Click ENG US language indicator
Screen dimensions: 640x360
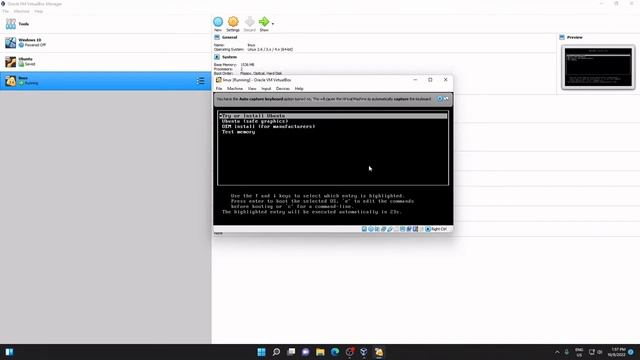coord(579,352)
